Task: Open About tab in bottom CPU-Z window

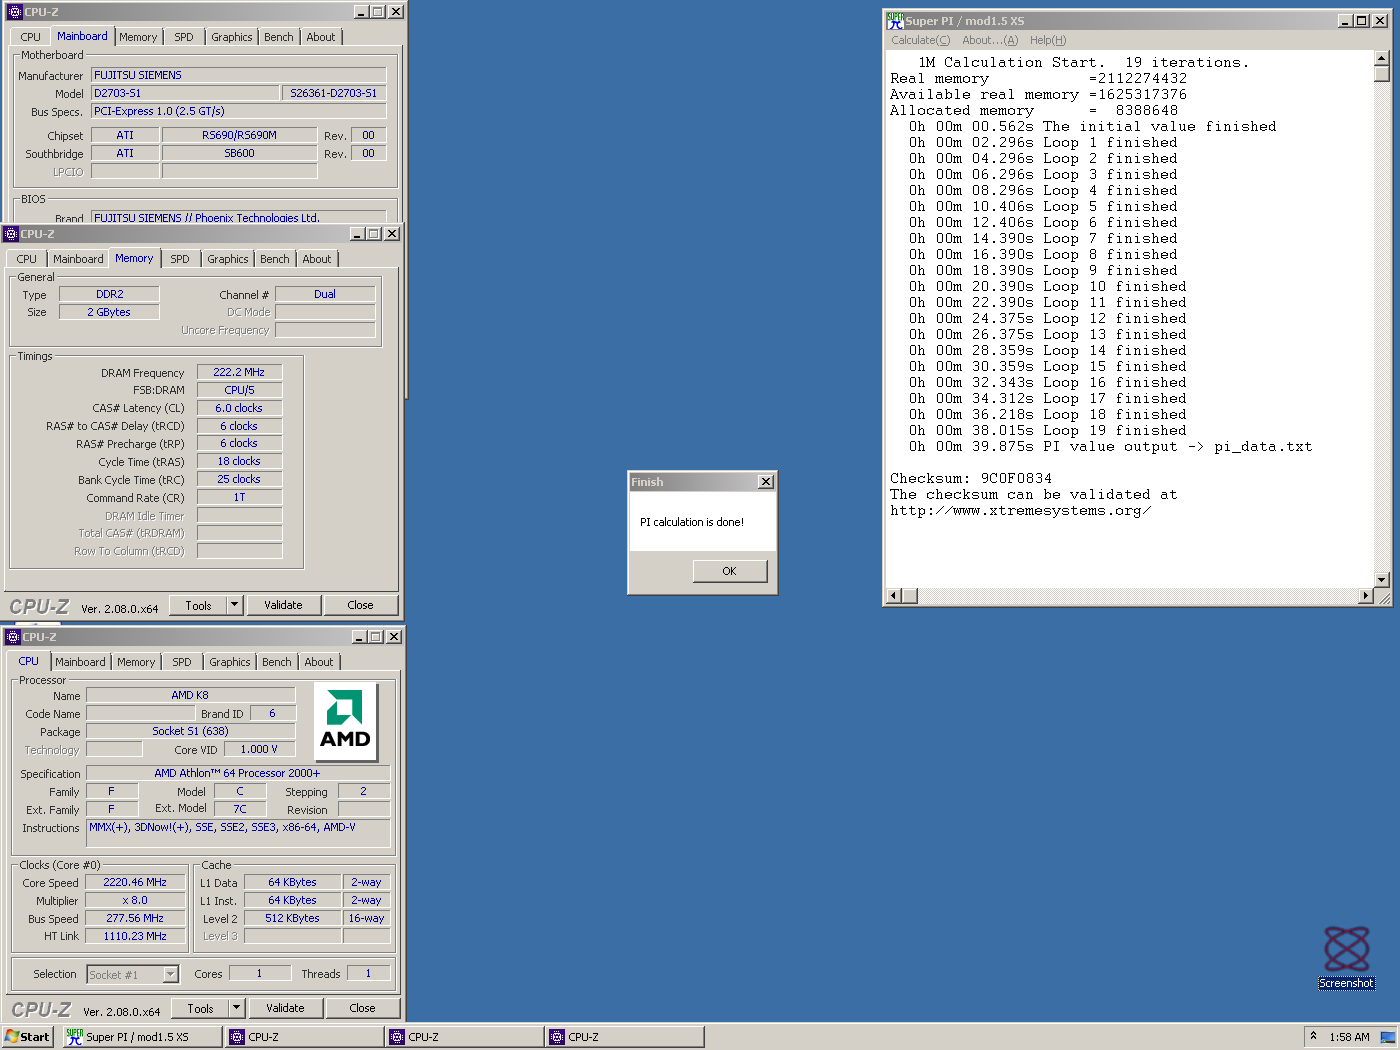Action: (319, 662)
